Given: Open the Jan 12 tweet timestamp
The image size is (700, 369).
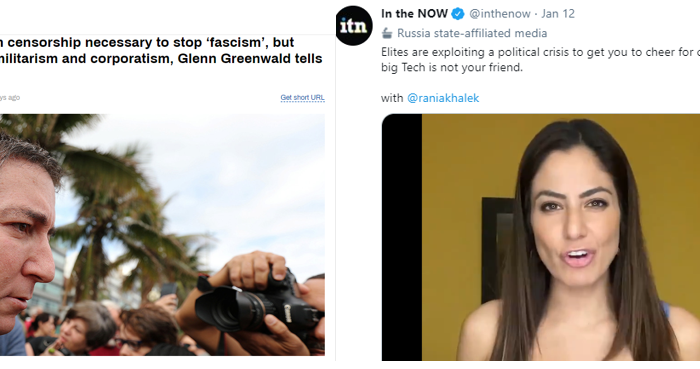Looking at the screenshot, I should tap(558, 14).
